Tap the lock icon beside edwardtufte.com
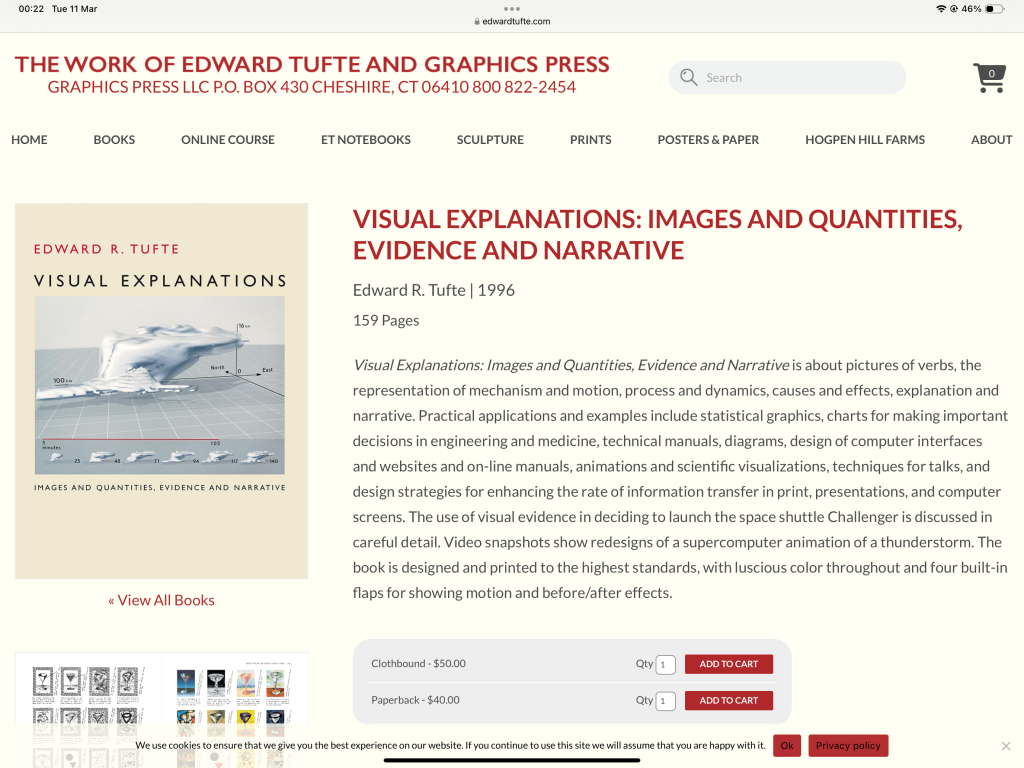 click(x=477, y=21)
